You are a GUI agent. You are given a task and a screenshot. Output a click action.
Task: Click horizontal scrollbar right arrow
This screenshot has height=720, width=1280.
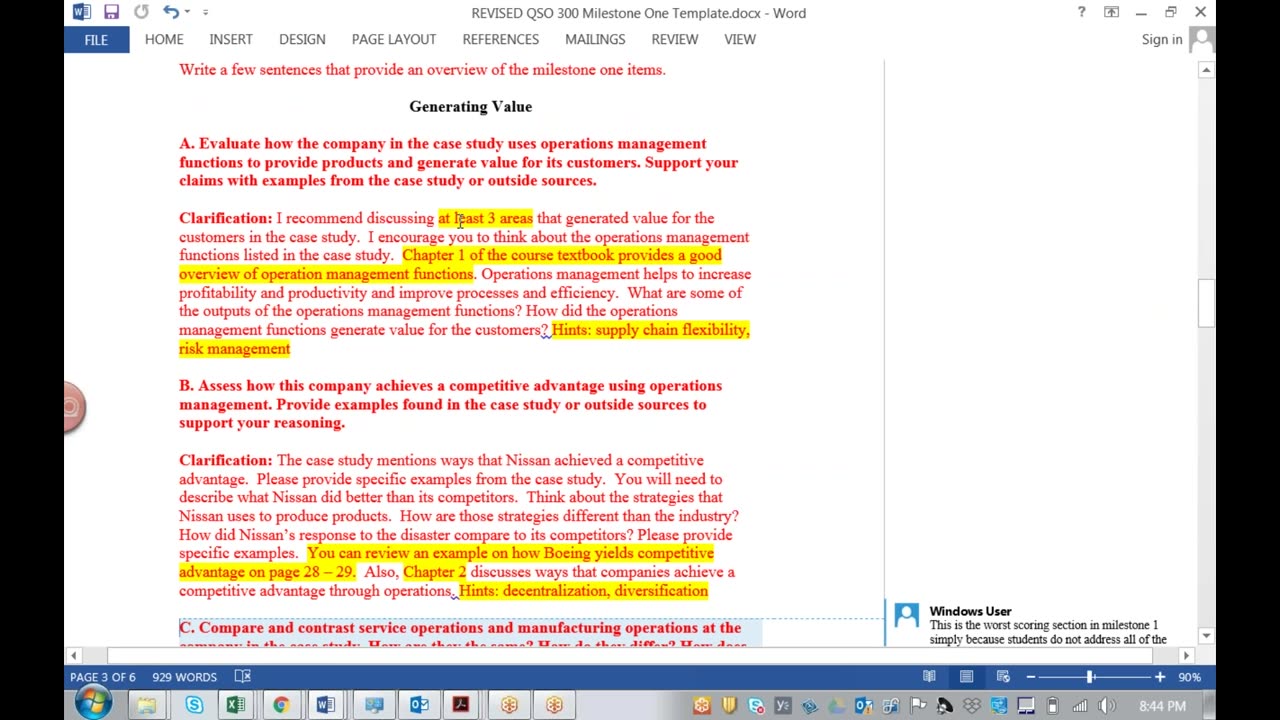tap(1186, 656)
